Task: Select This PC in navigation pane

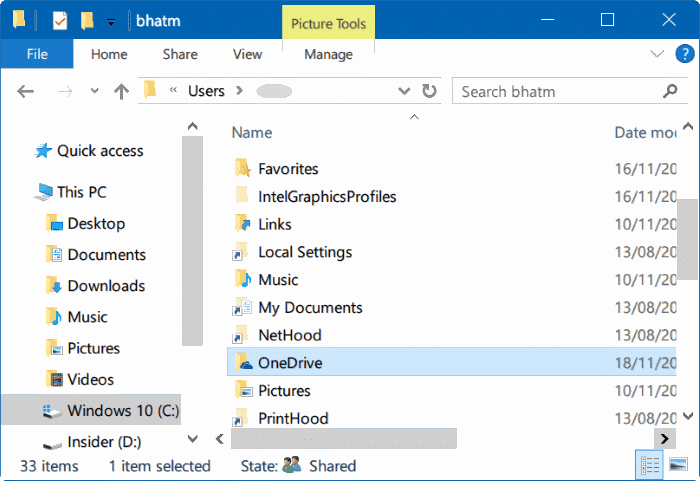Action: pyautogui.click(x=82, y=192)
